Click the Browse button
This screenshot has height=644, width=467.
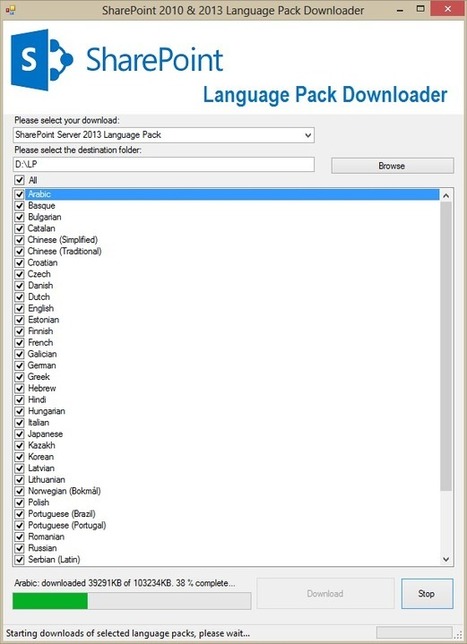pyautogui.click(x=392, y=166)
